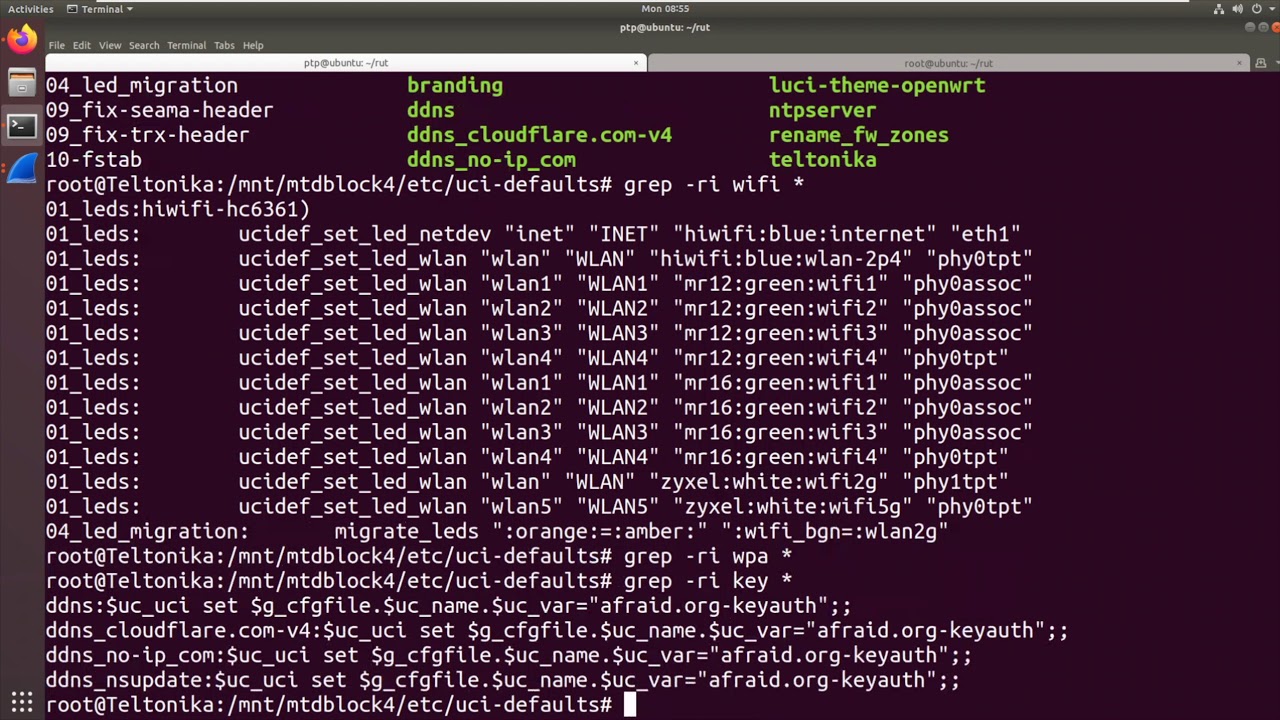Click the ddns_cloudflare.com-v4 listing entry

click(539, 135)
